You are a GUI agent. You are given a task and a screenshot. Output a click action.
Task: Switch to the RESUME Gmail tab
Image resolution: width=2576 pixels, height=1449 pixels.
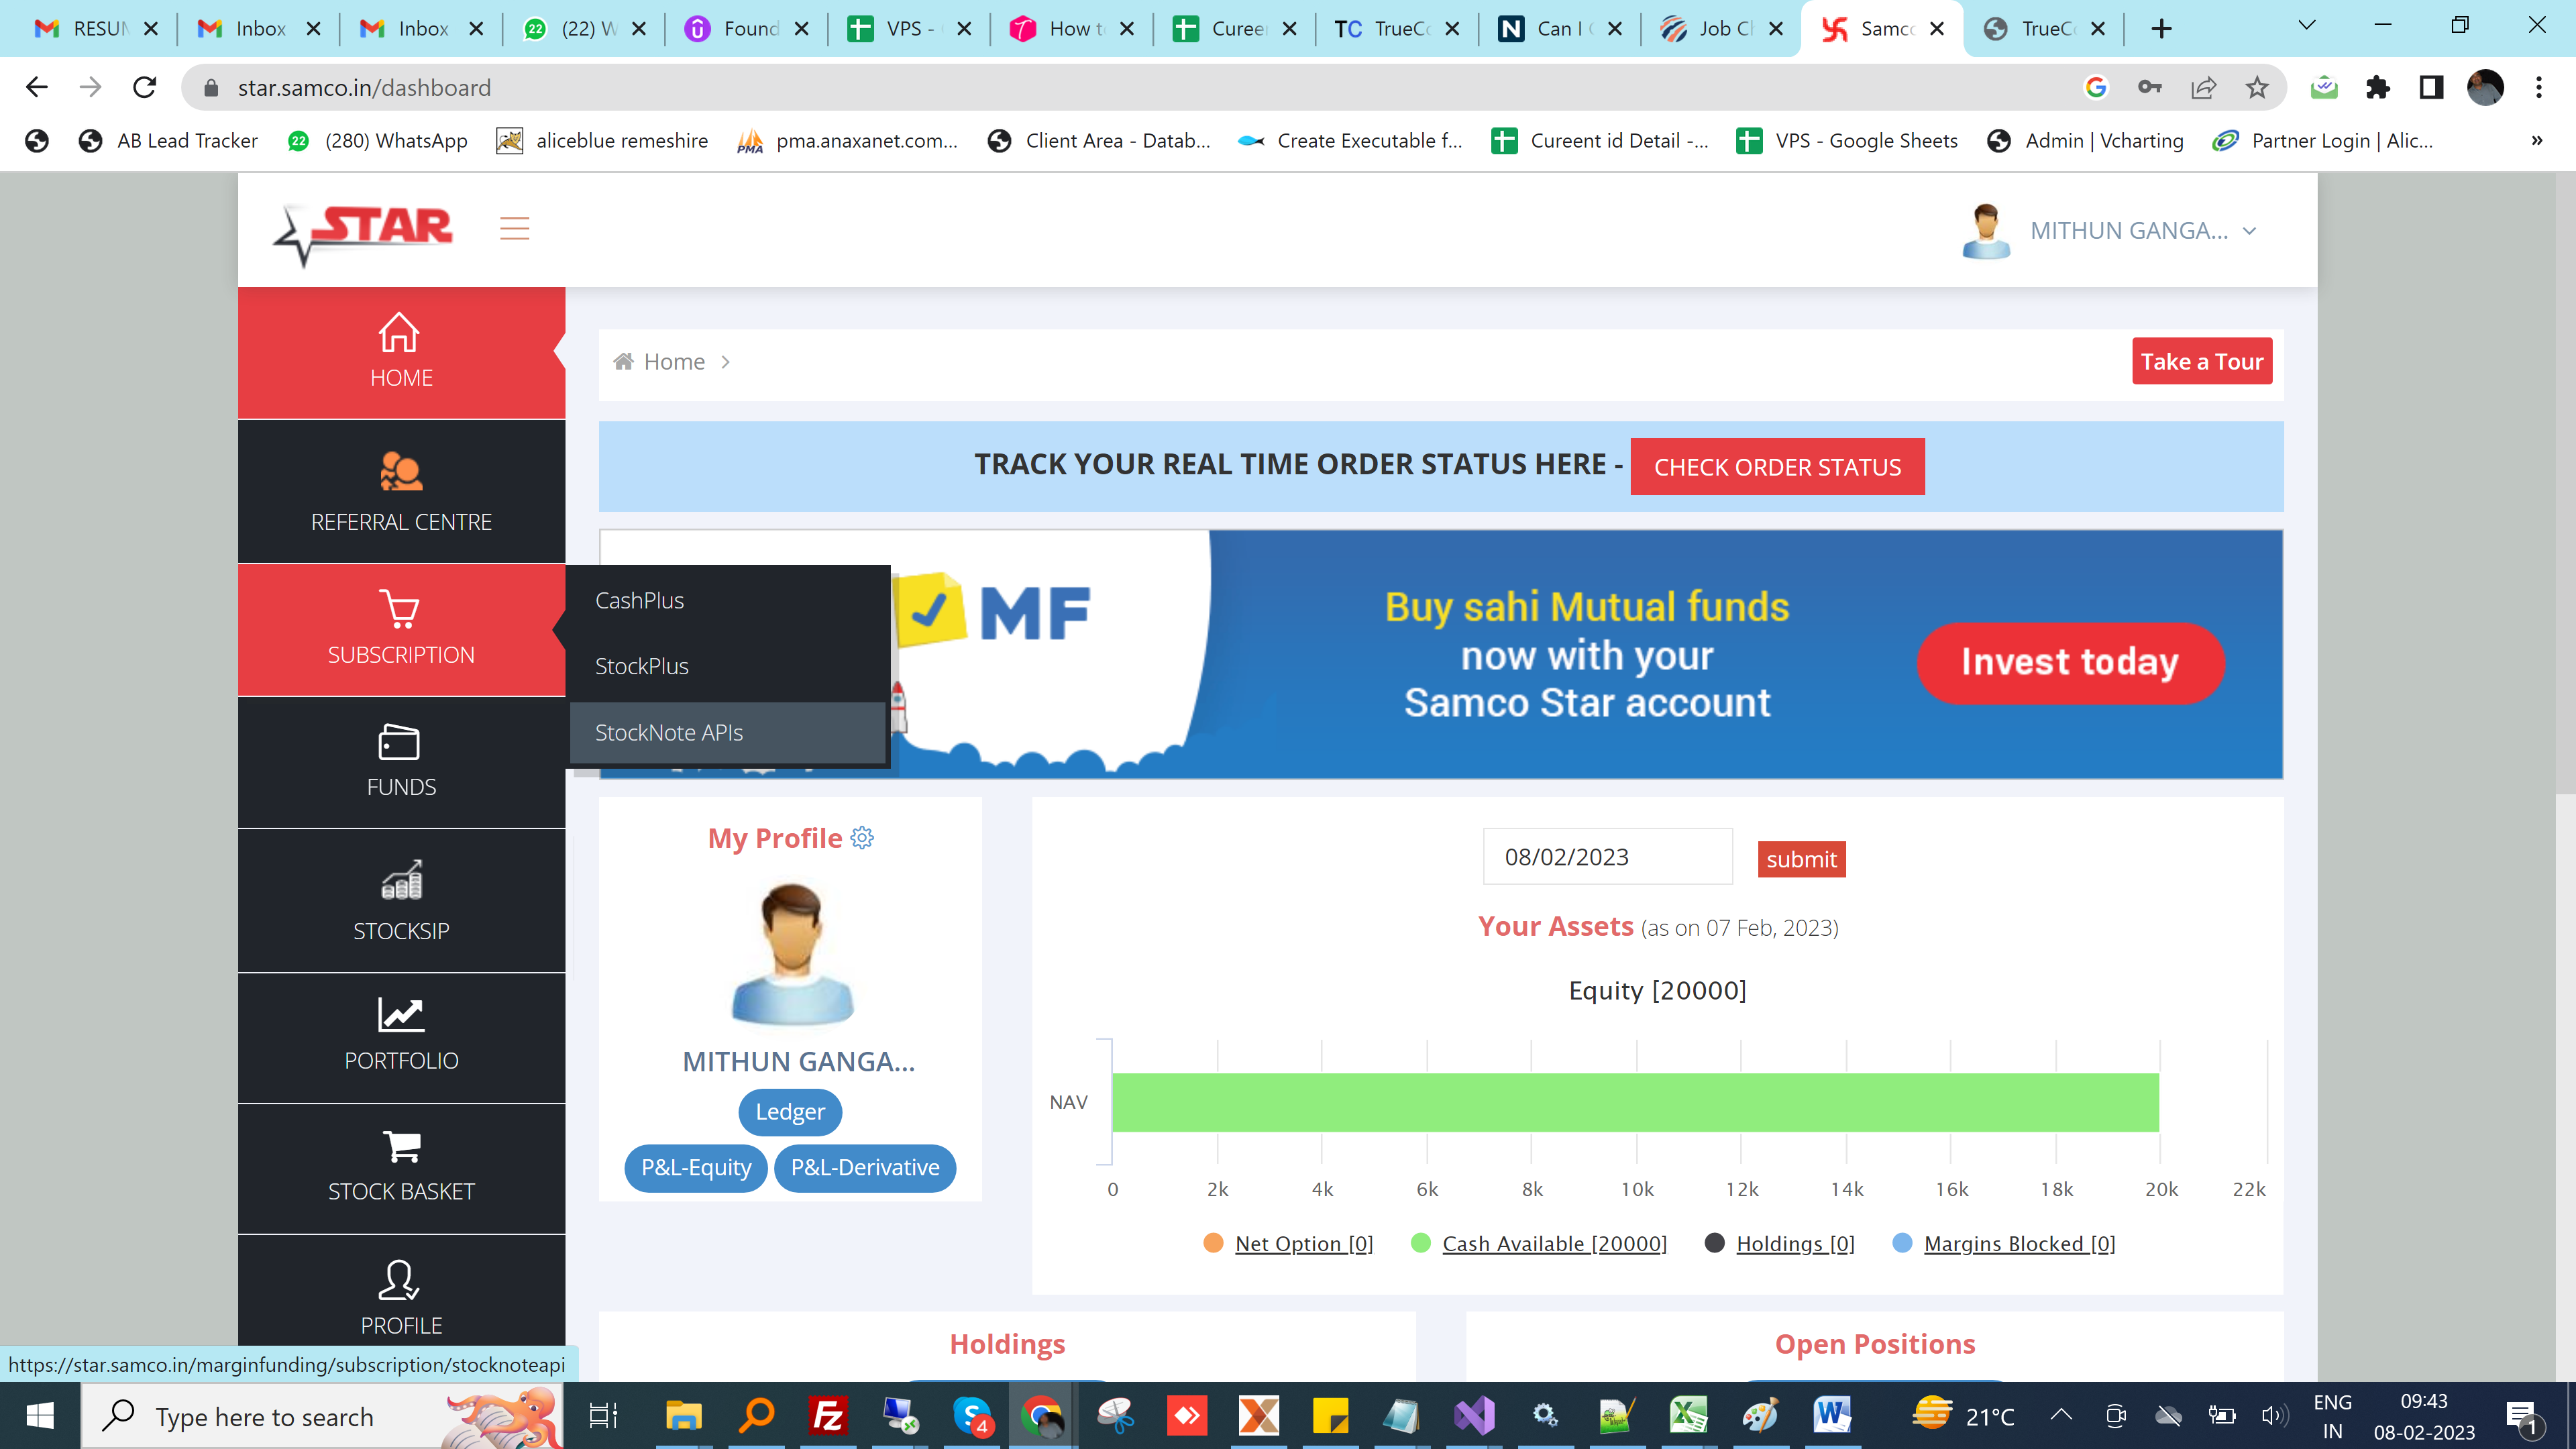(x=95, y=28)
